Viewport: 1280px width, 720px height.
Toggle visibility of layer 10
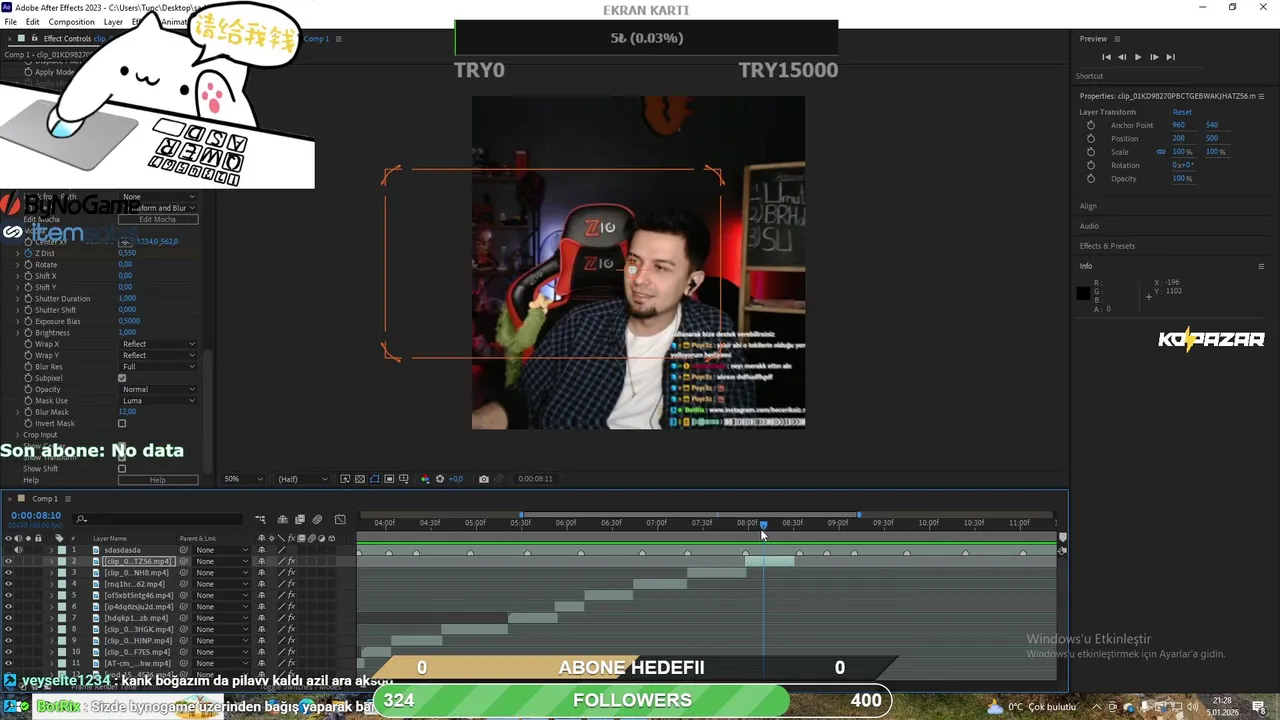click(8, 652)
